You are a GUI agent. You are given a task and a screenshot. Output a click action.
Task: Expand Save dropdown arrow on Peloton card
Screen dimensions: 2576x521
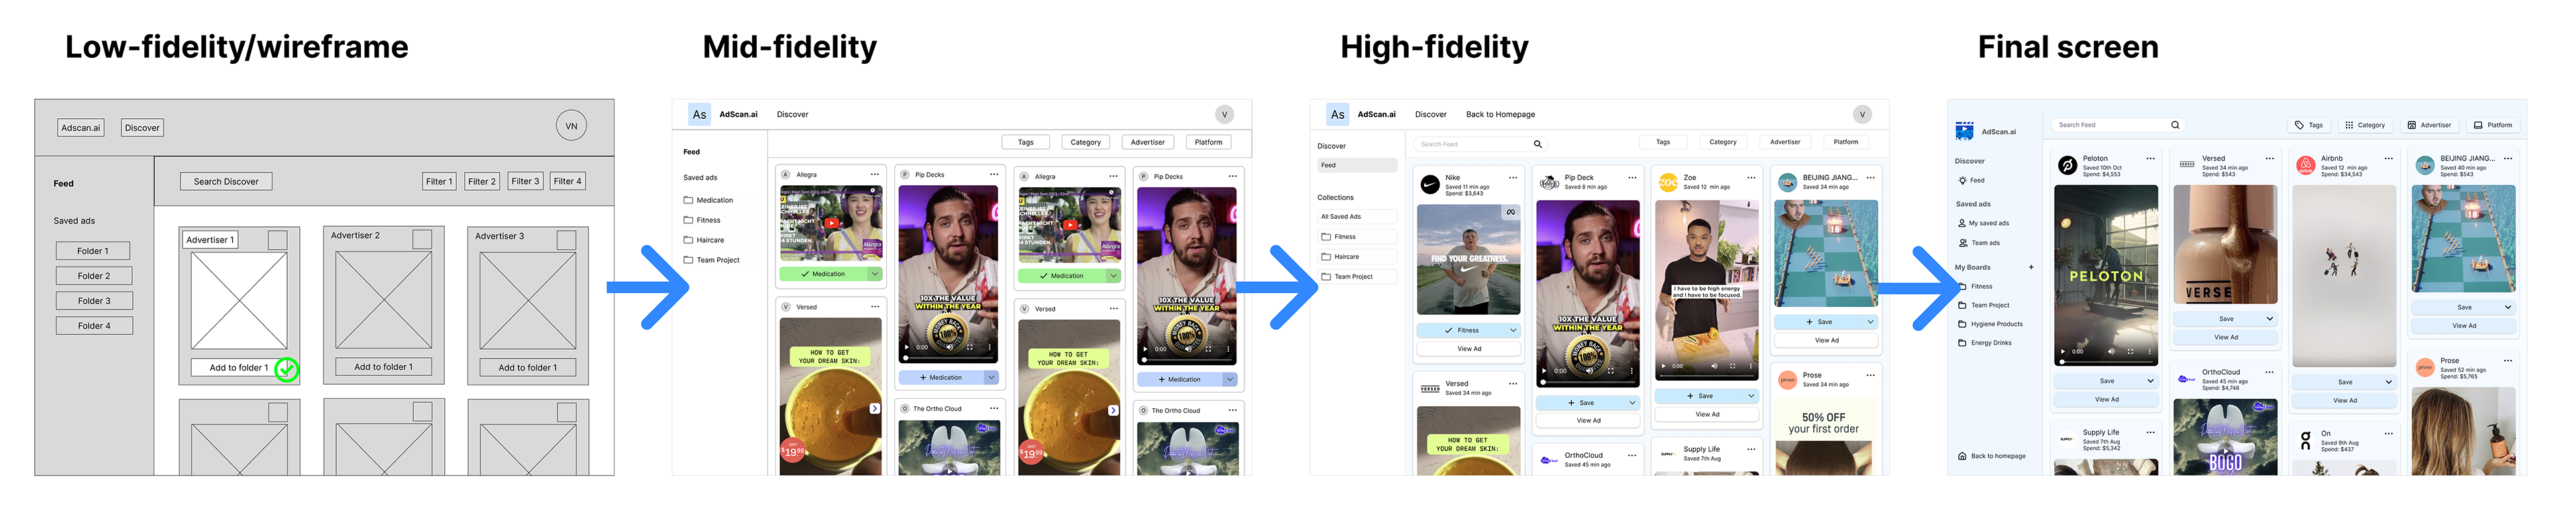pyautogui.click(x=2150, y=381)
